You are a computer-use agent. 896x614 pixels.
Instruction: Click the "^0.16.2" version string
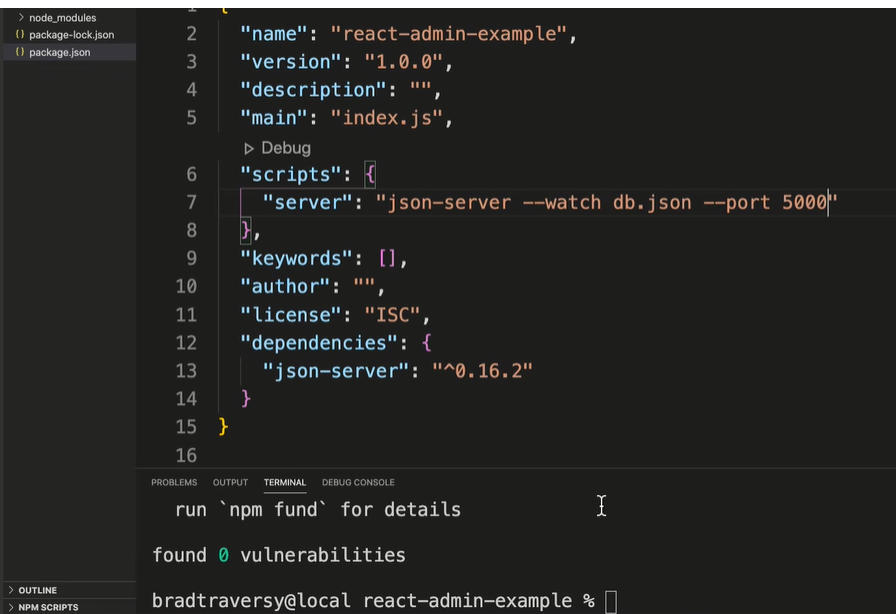click(x=482, y=371)
